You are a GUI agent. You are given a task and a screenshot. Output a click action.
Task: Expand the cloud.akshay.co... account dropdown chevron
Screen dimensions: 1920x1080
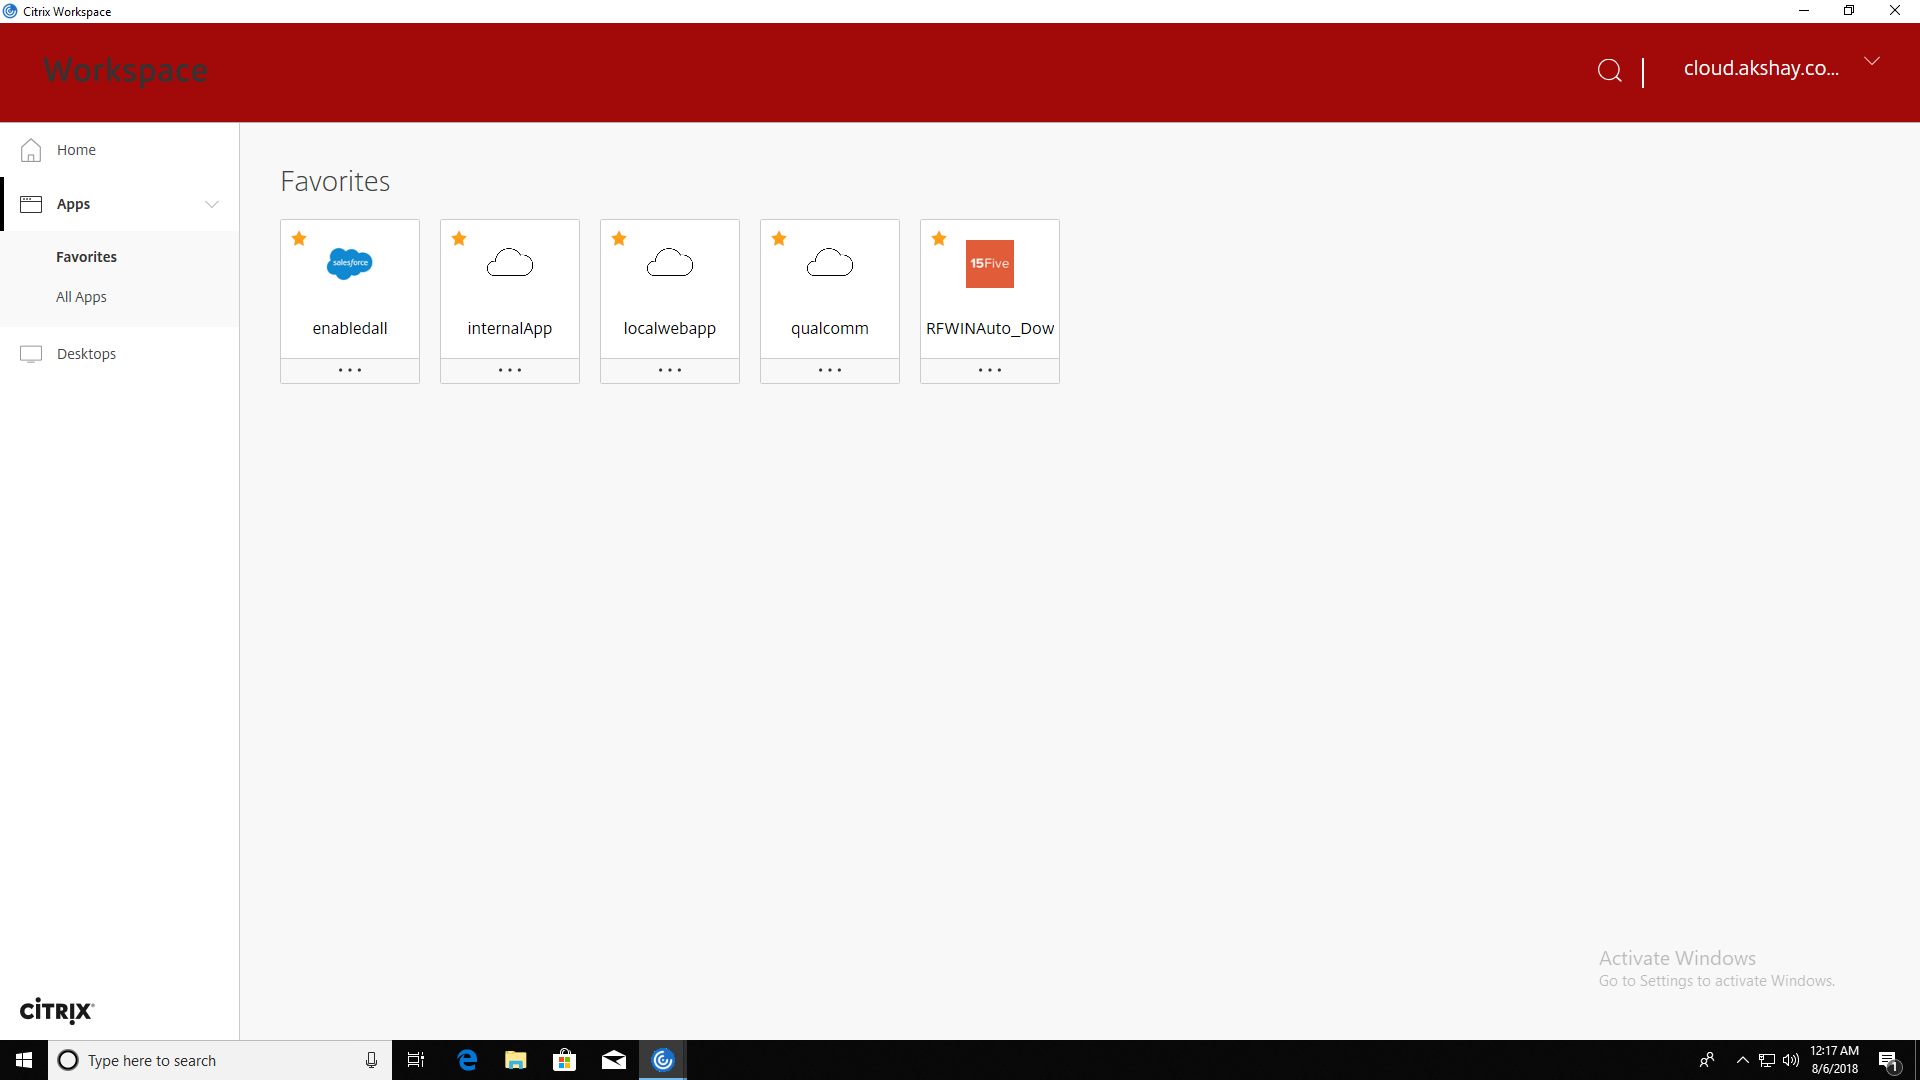click(1872, 62)
